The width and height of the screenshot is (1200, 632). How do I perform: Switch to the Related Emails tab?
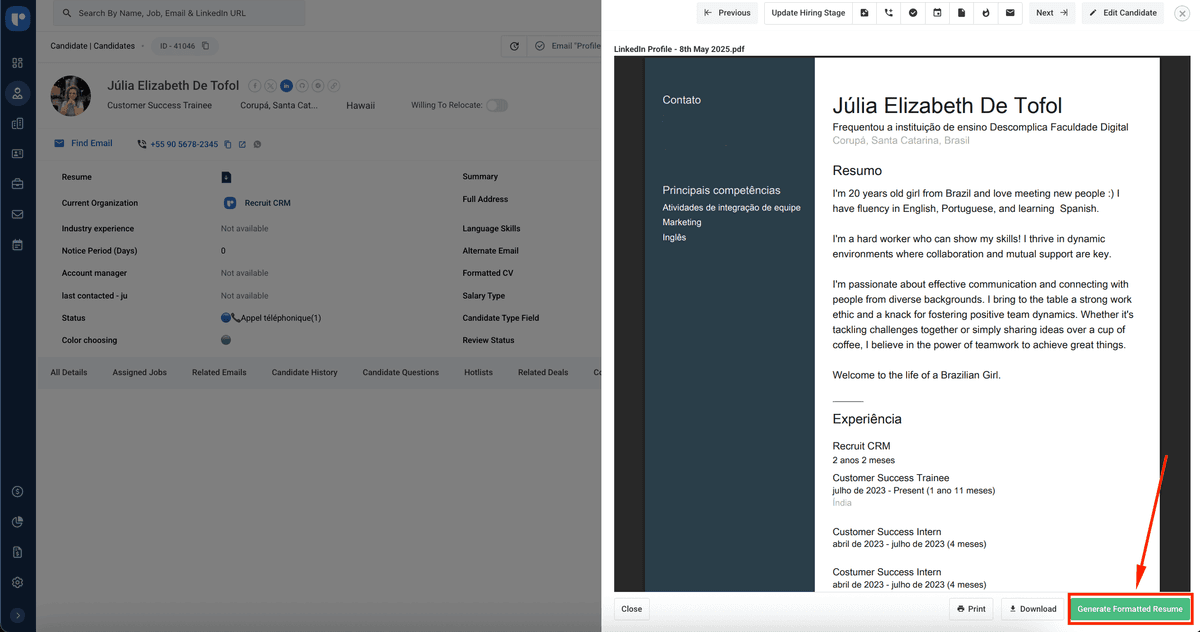pyautogui.click(x=219, y=371)
